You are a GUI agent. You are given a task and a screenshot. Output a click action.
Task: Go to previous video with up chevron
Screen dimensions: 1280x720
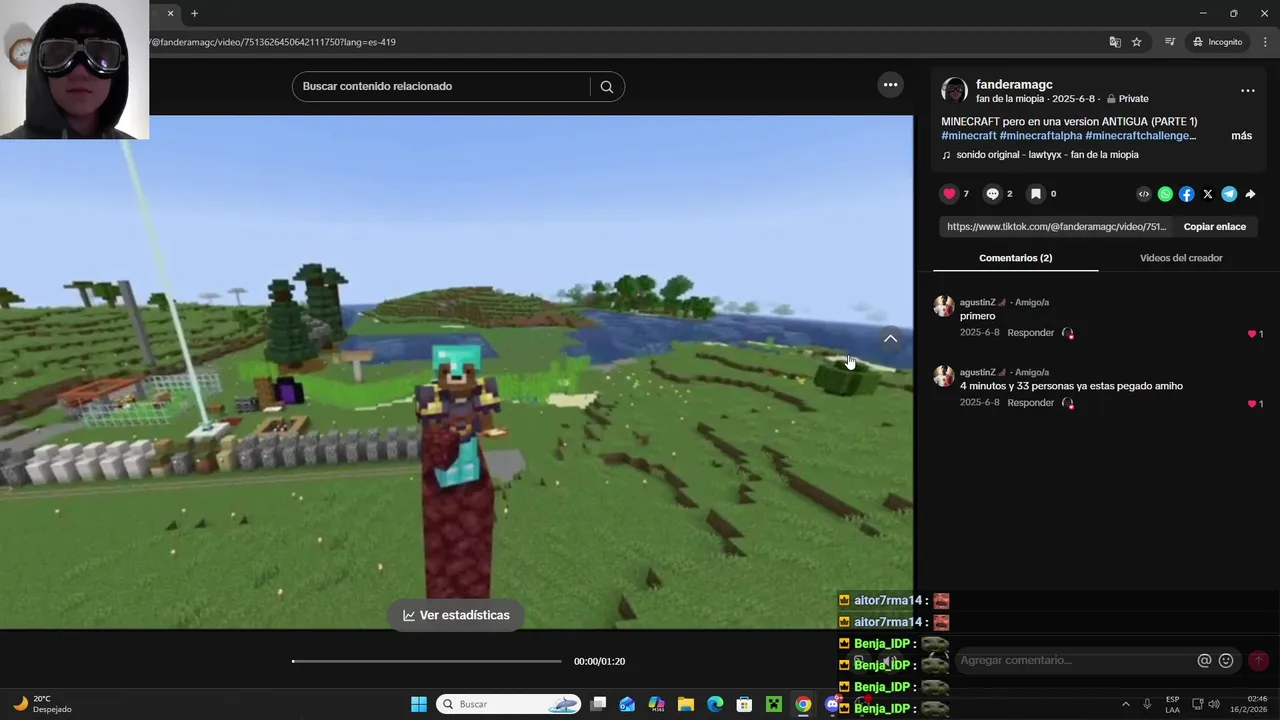click(890, 339)
